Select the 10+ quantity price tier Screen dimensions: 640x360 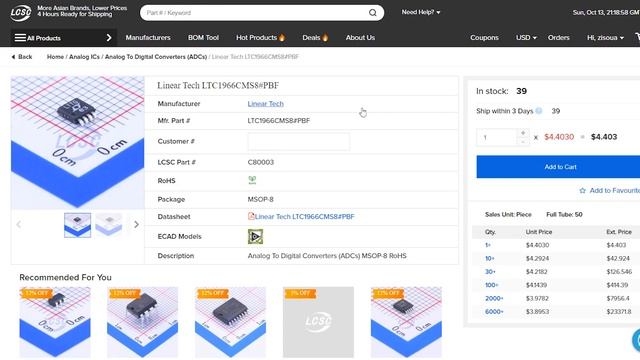point(489,258)
